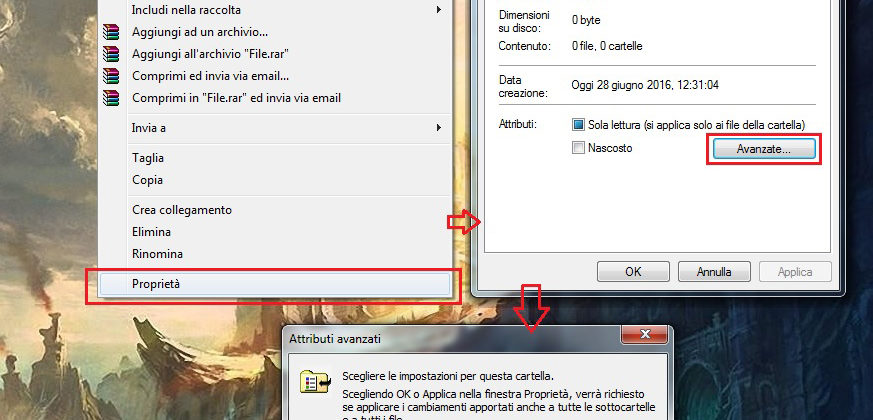Expand the "Invia a" submenu arrow
This screenshot has height=420, width=873.
439,128
